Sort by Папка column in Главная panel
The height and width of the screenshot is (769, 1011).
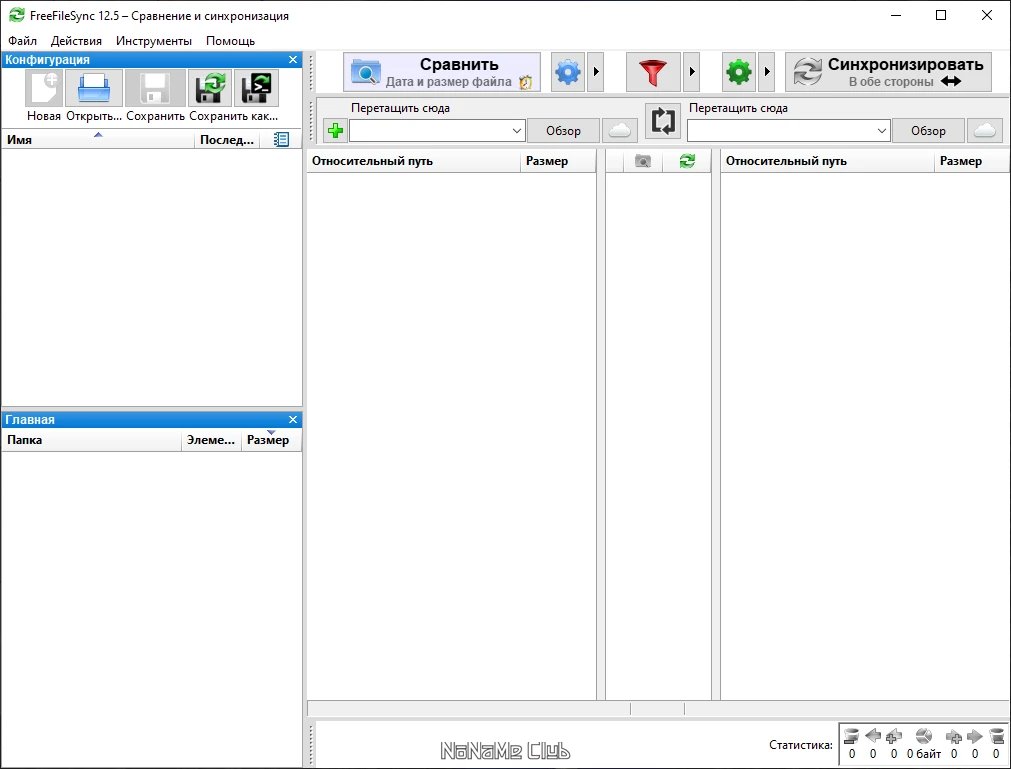click(92, 440)
